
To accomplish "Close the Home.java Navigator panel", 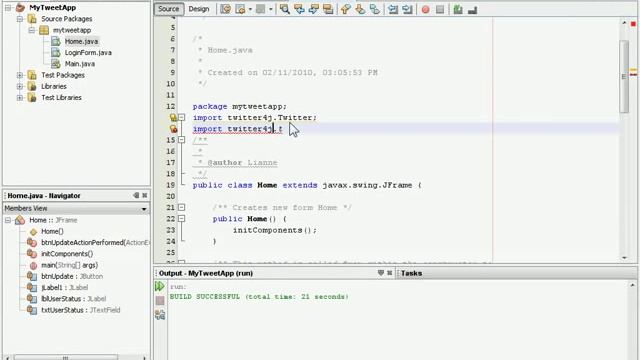I will (144, 195).
